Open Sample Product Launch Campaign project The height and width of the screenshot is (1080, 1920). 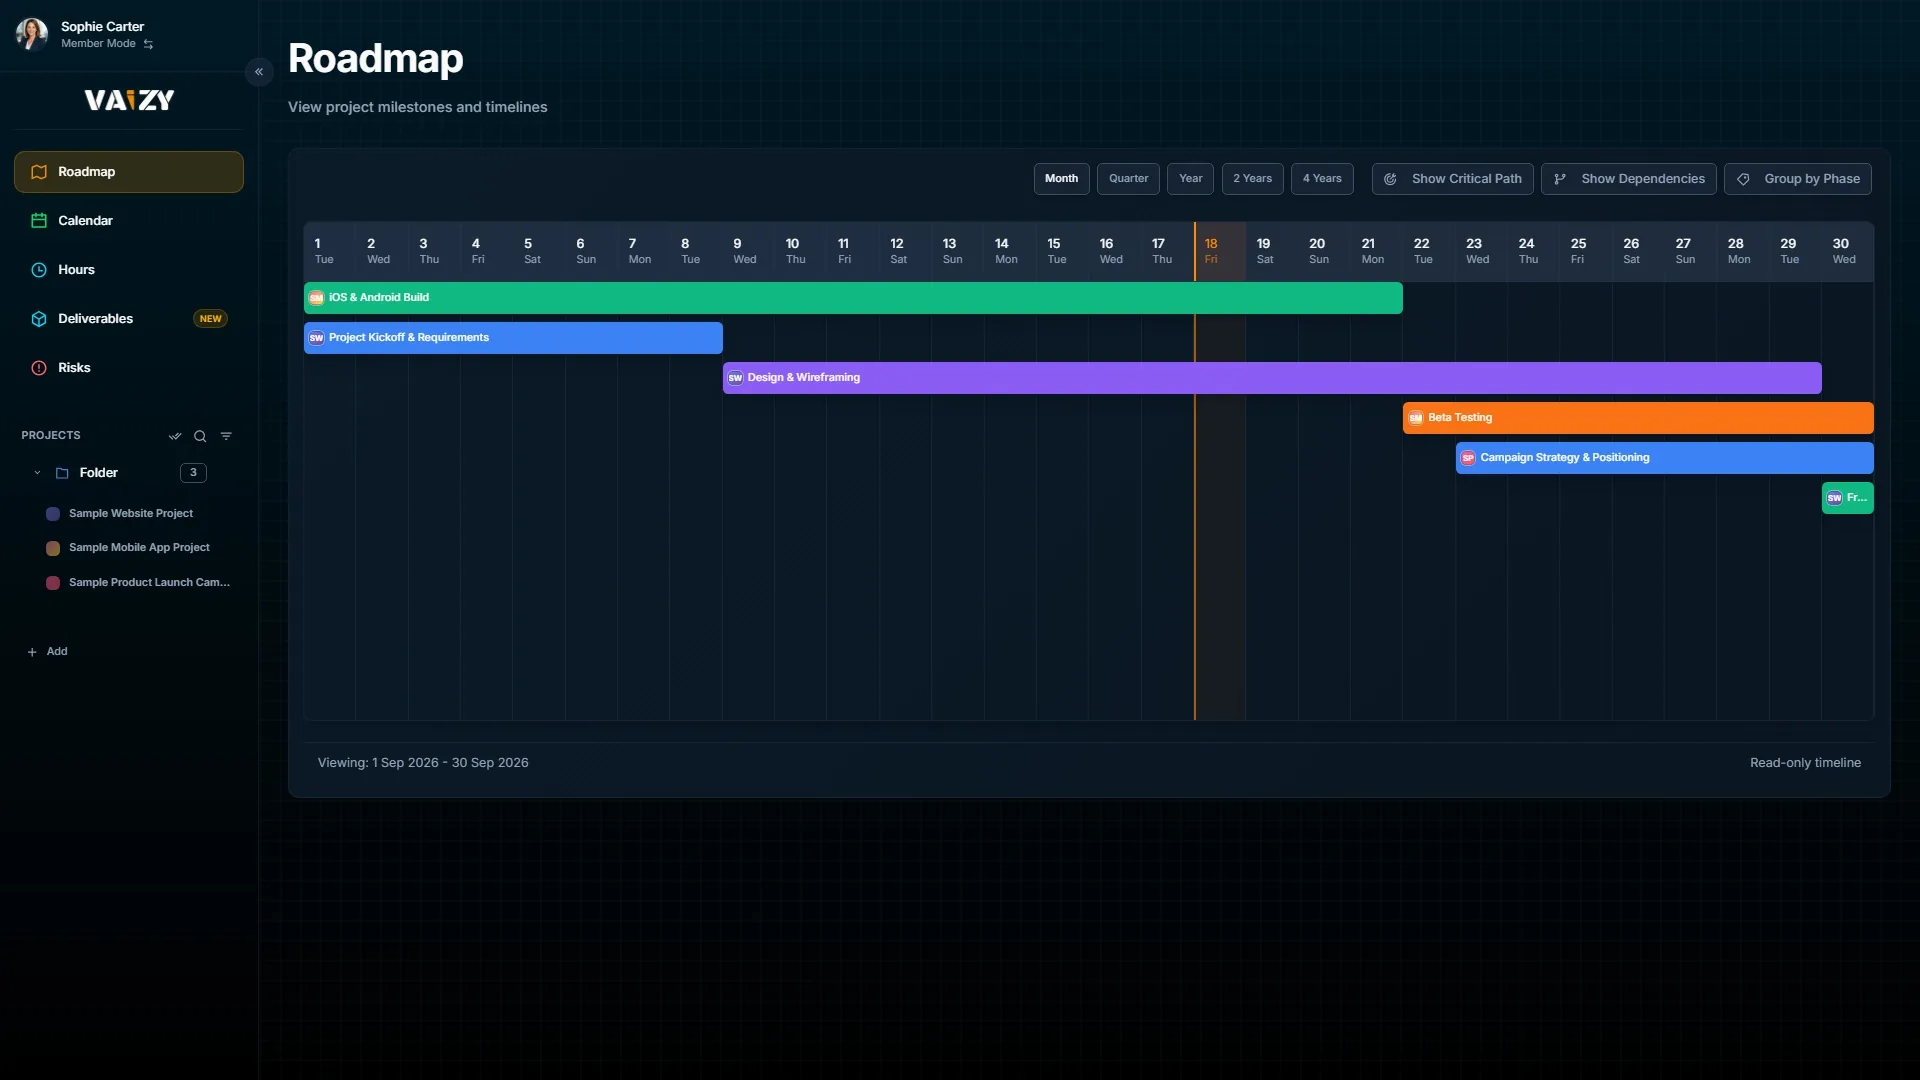click(149, 583)
